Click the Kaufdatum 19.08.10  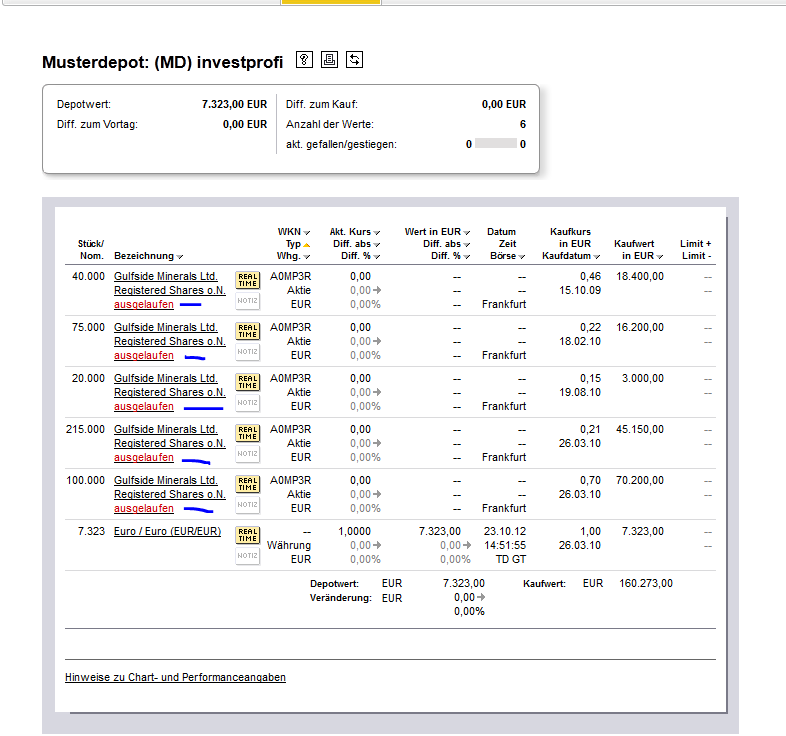point(580,393)
